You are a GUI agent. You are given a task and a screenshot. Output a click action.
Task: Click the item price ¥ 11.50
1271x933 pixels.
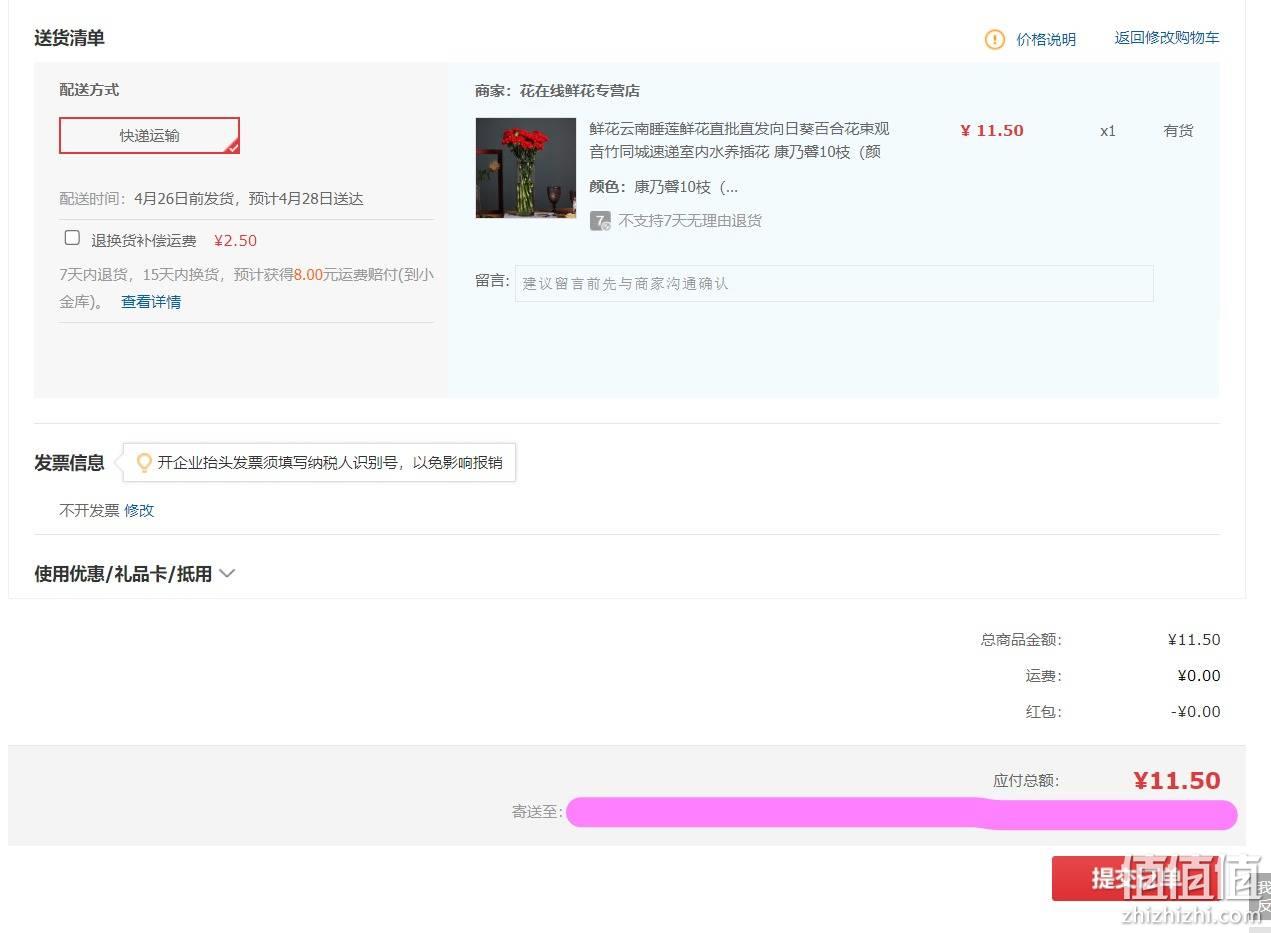992,130
